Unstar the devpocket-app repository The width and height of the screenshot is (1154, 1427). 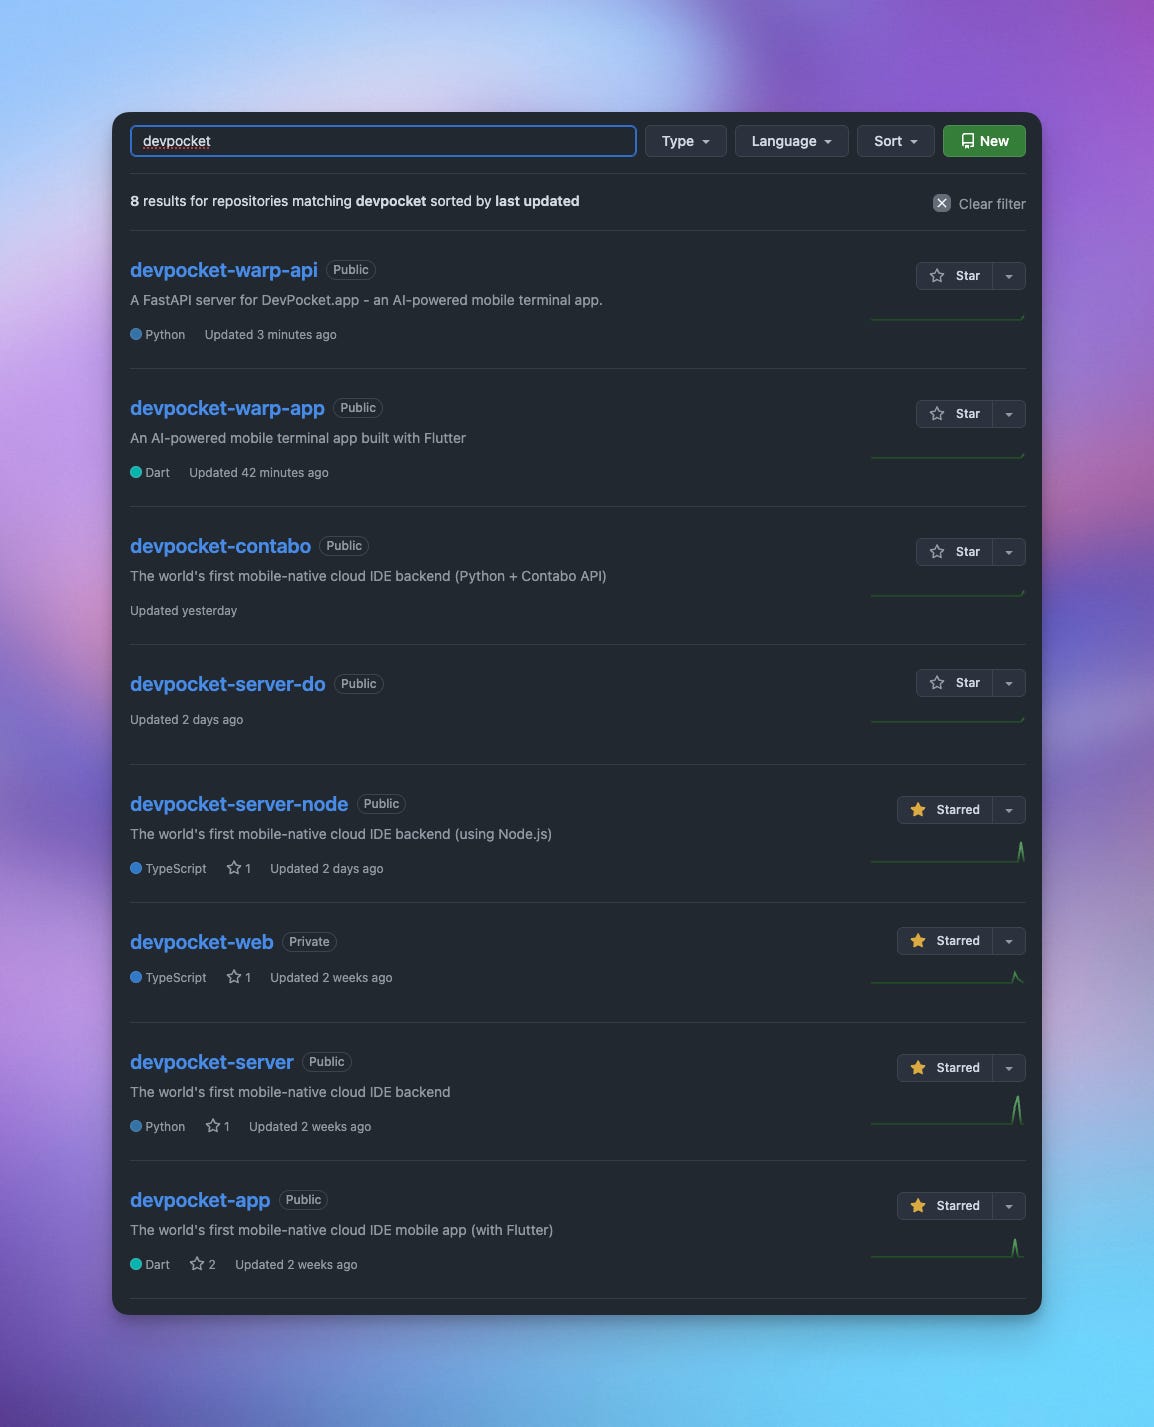[x=945, y=1206]
